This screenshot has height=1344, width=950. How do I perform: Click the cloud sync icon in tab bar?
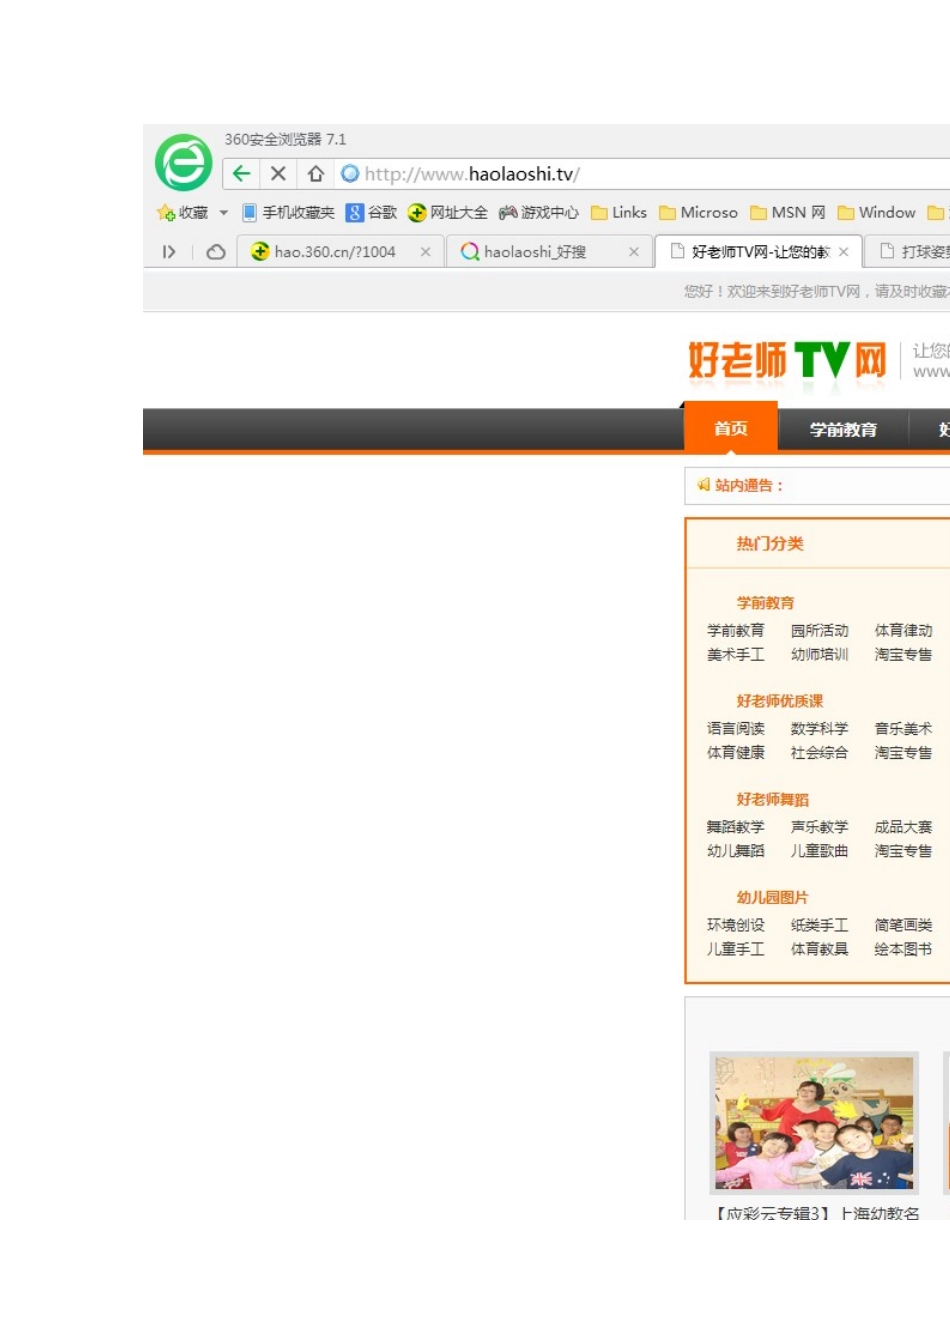tap(215, 252)
